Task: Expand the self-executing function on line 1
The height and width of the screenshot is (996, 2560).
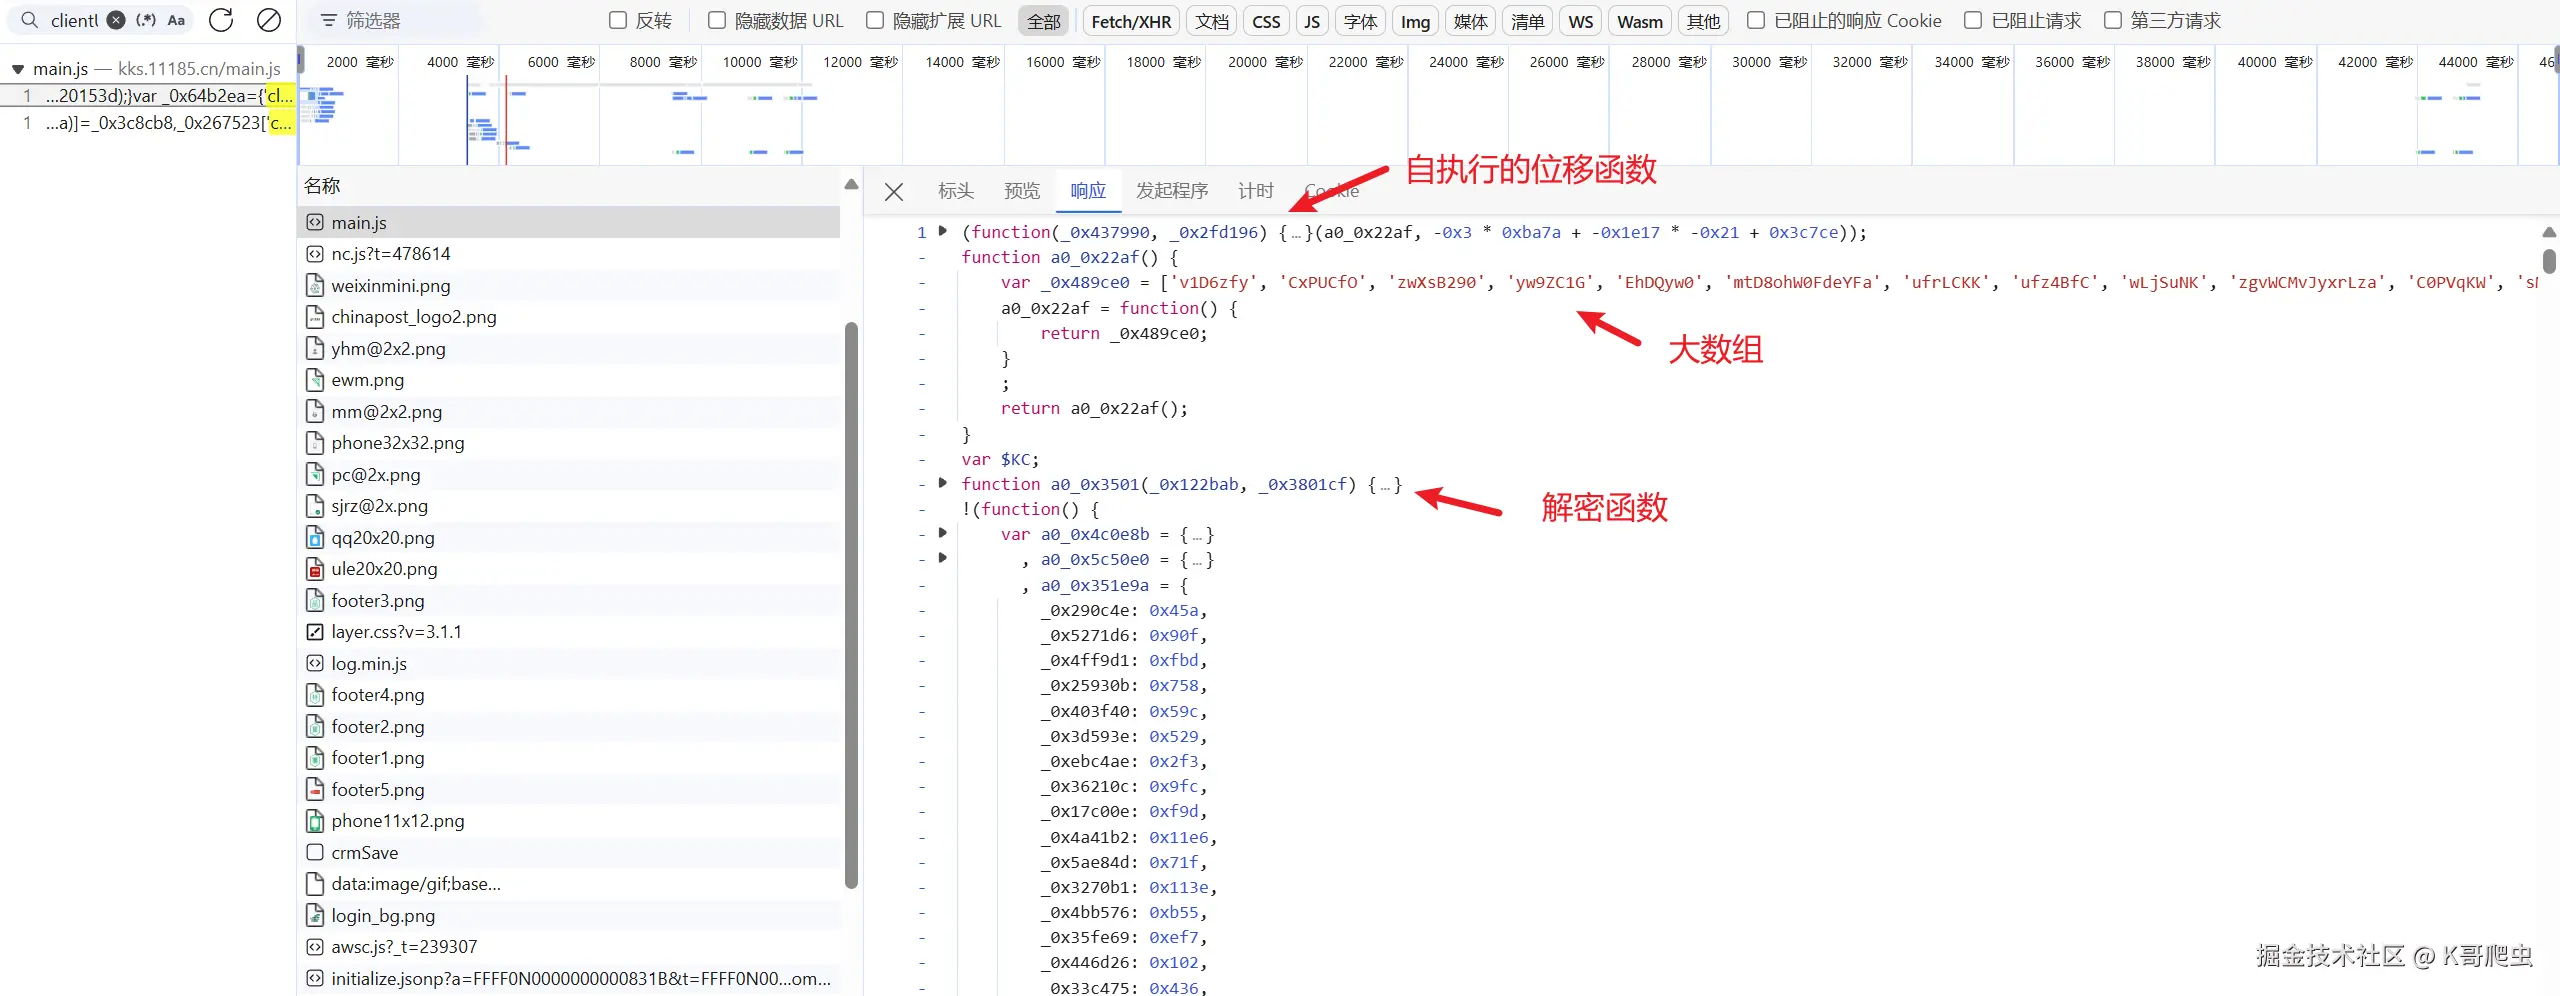Action: pyautogui.click(x=942, y=231)
